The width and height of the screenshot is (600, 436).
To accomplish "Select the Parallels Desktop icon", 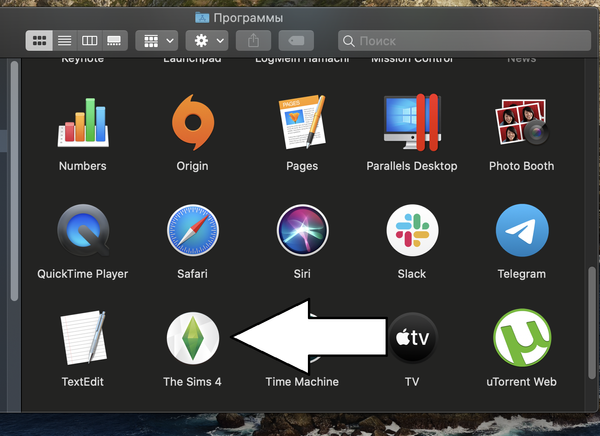I will click(411, 123).
